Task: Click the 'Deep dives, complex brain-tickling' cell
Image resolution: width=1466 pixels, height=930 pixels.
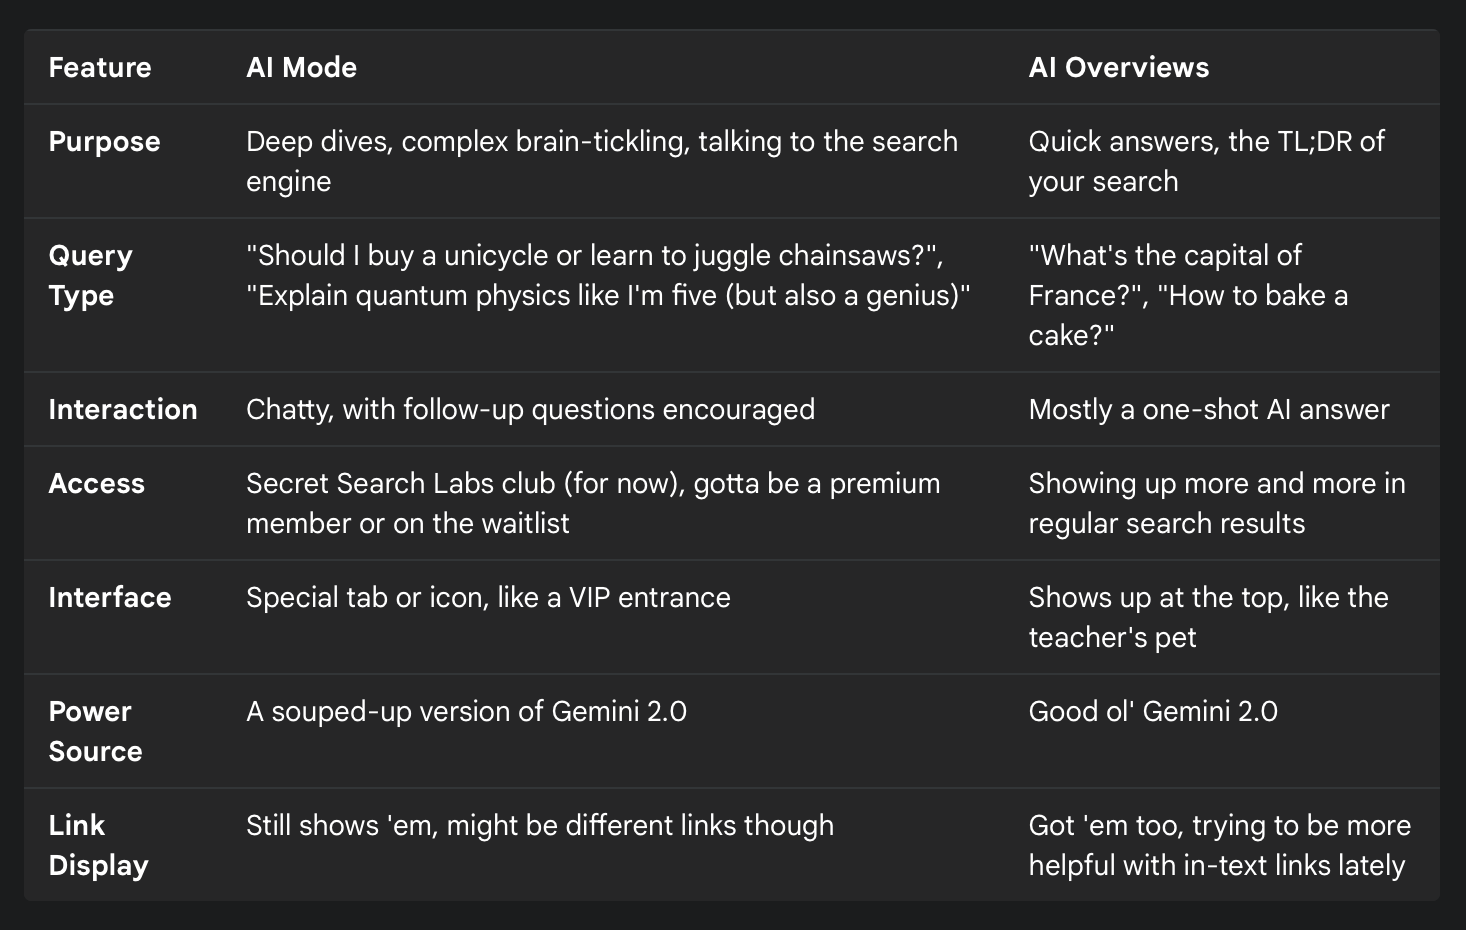Action: click(602, 161)
